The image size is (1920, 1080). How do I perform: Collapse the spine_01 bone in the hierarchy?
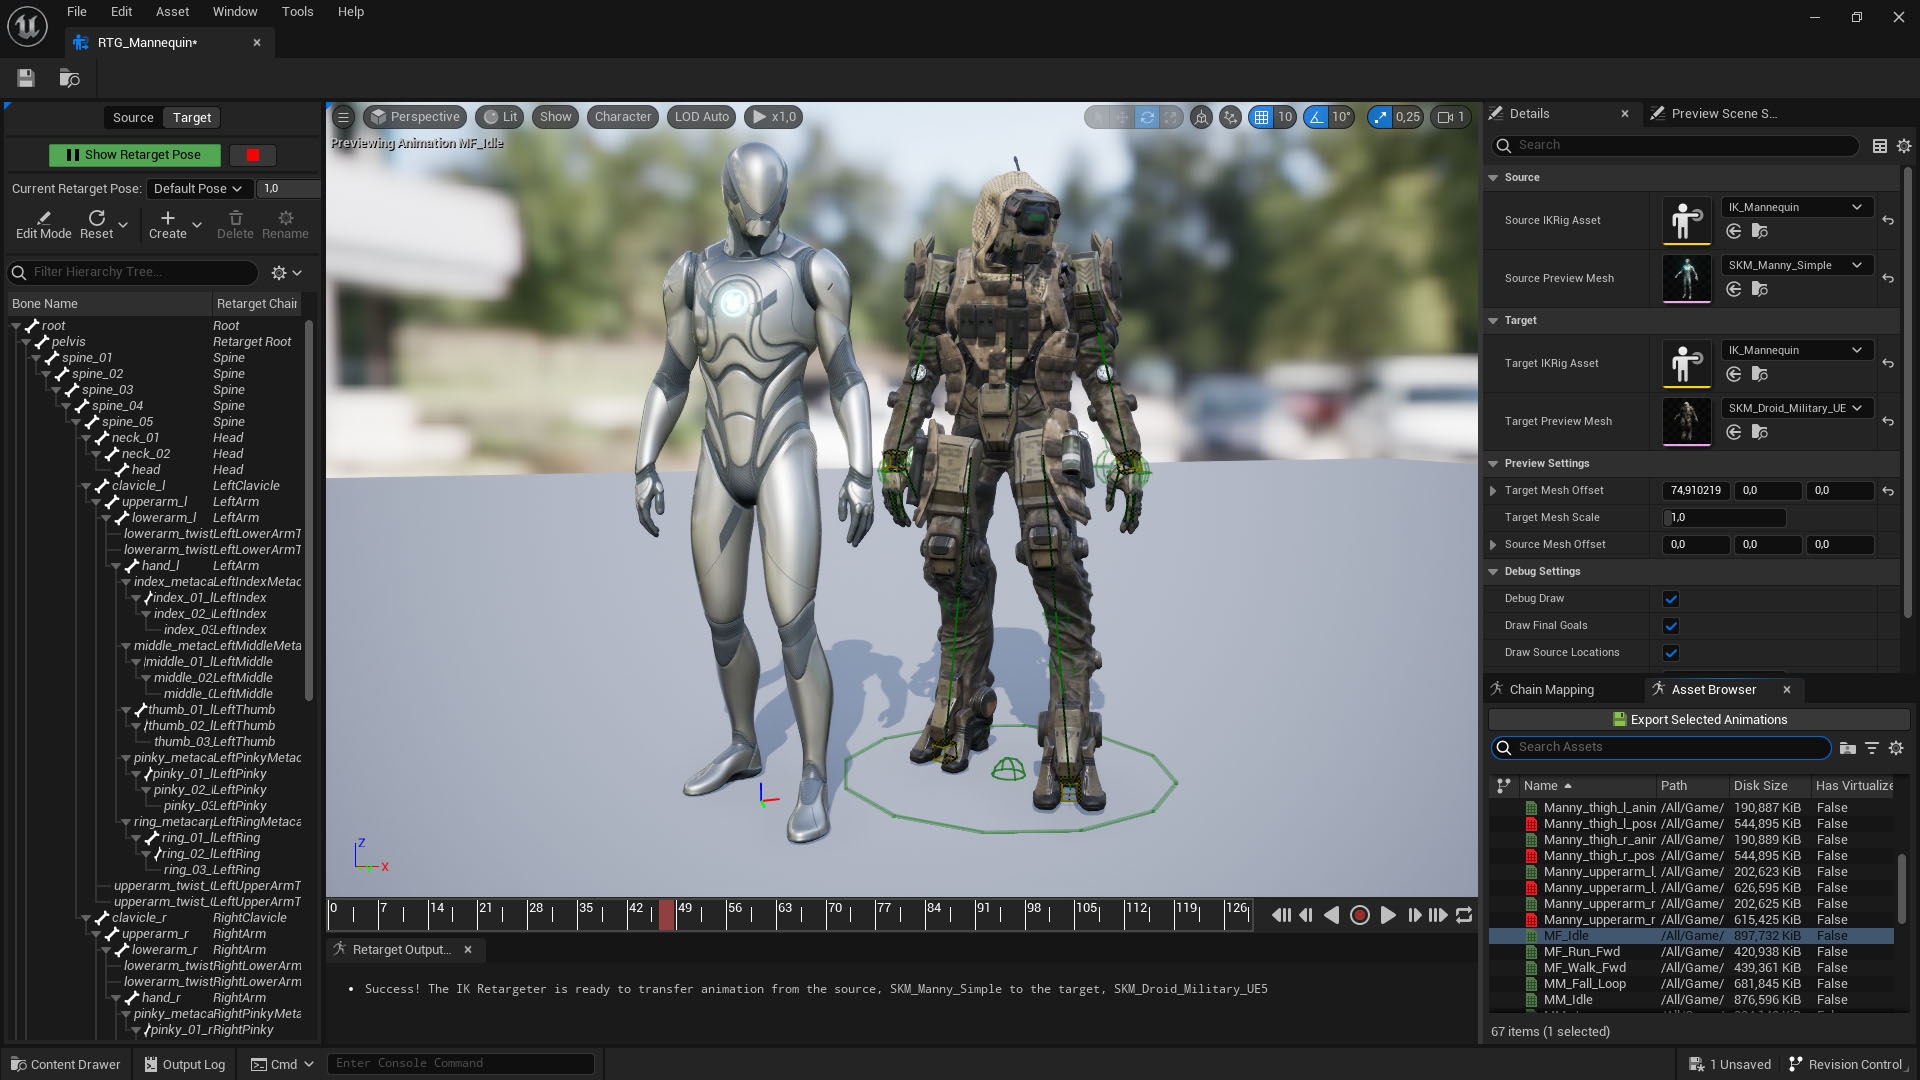(x=36, y=358)
